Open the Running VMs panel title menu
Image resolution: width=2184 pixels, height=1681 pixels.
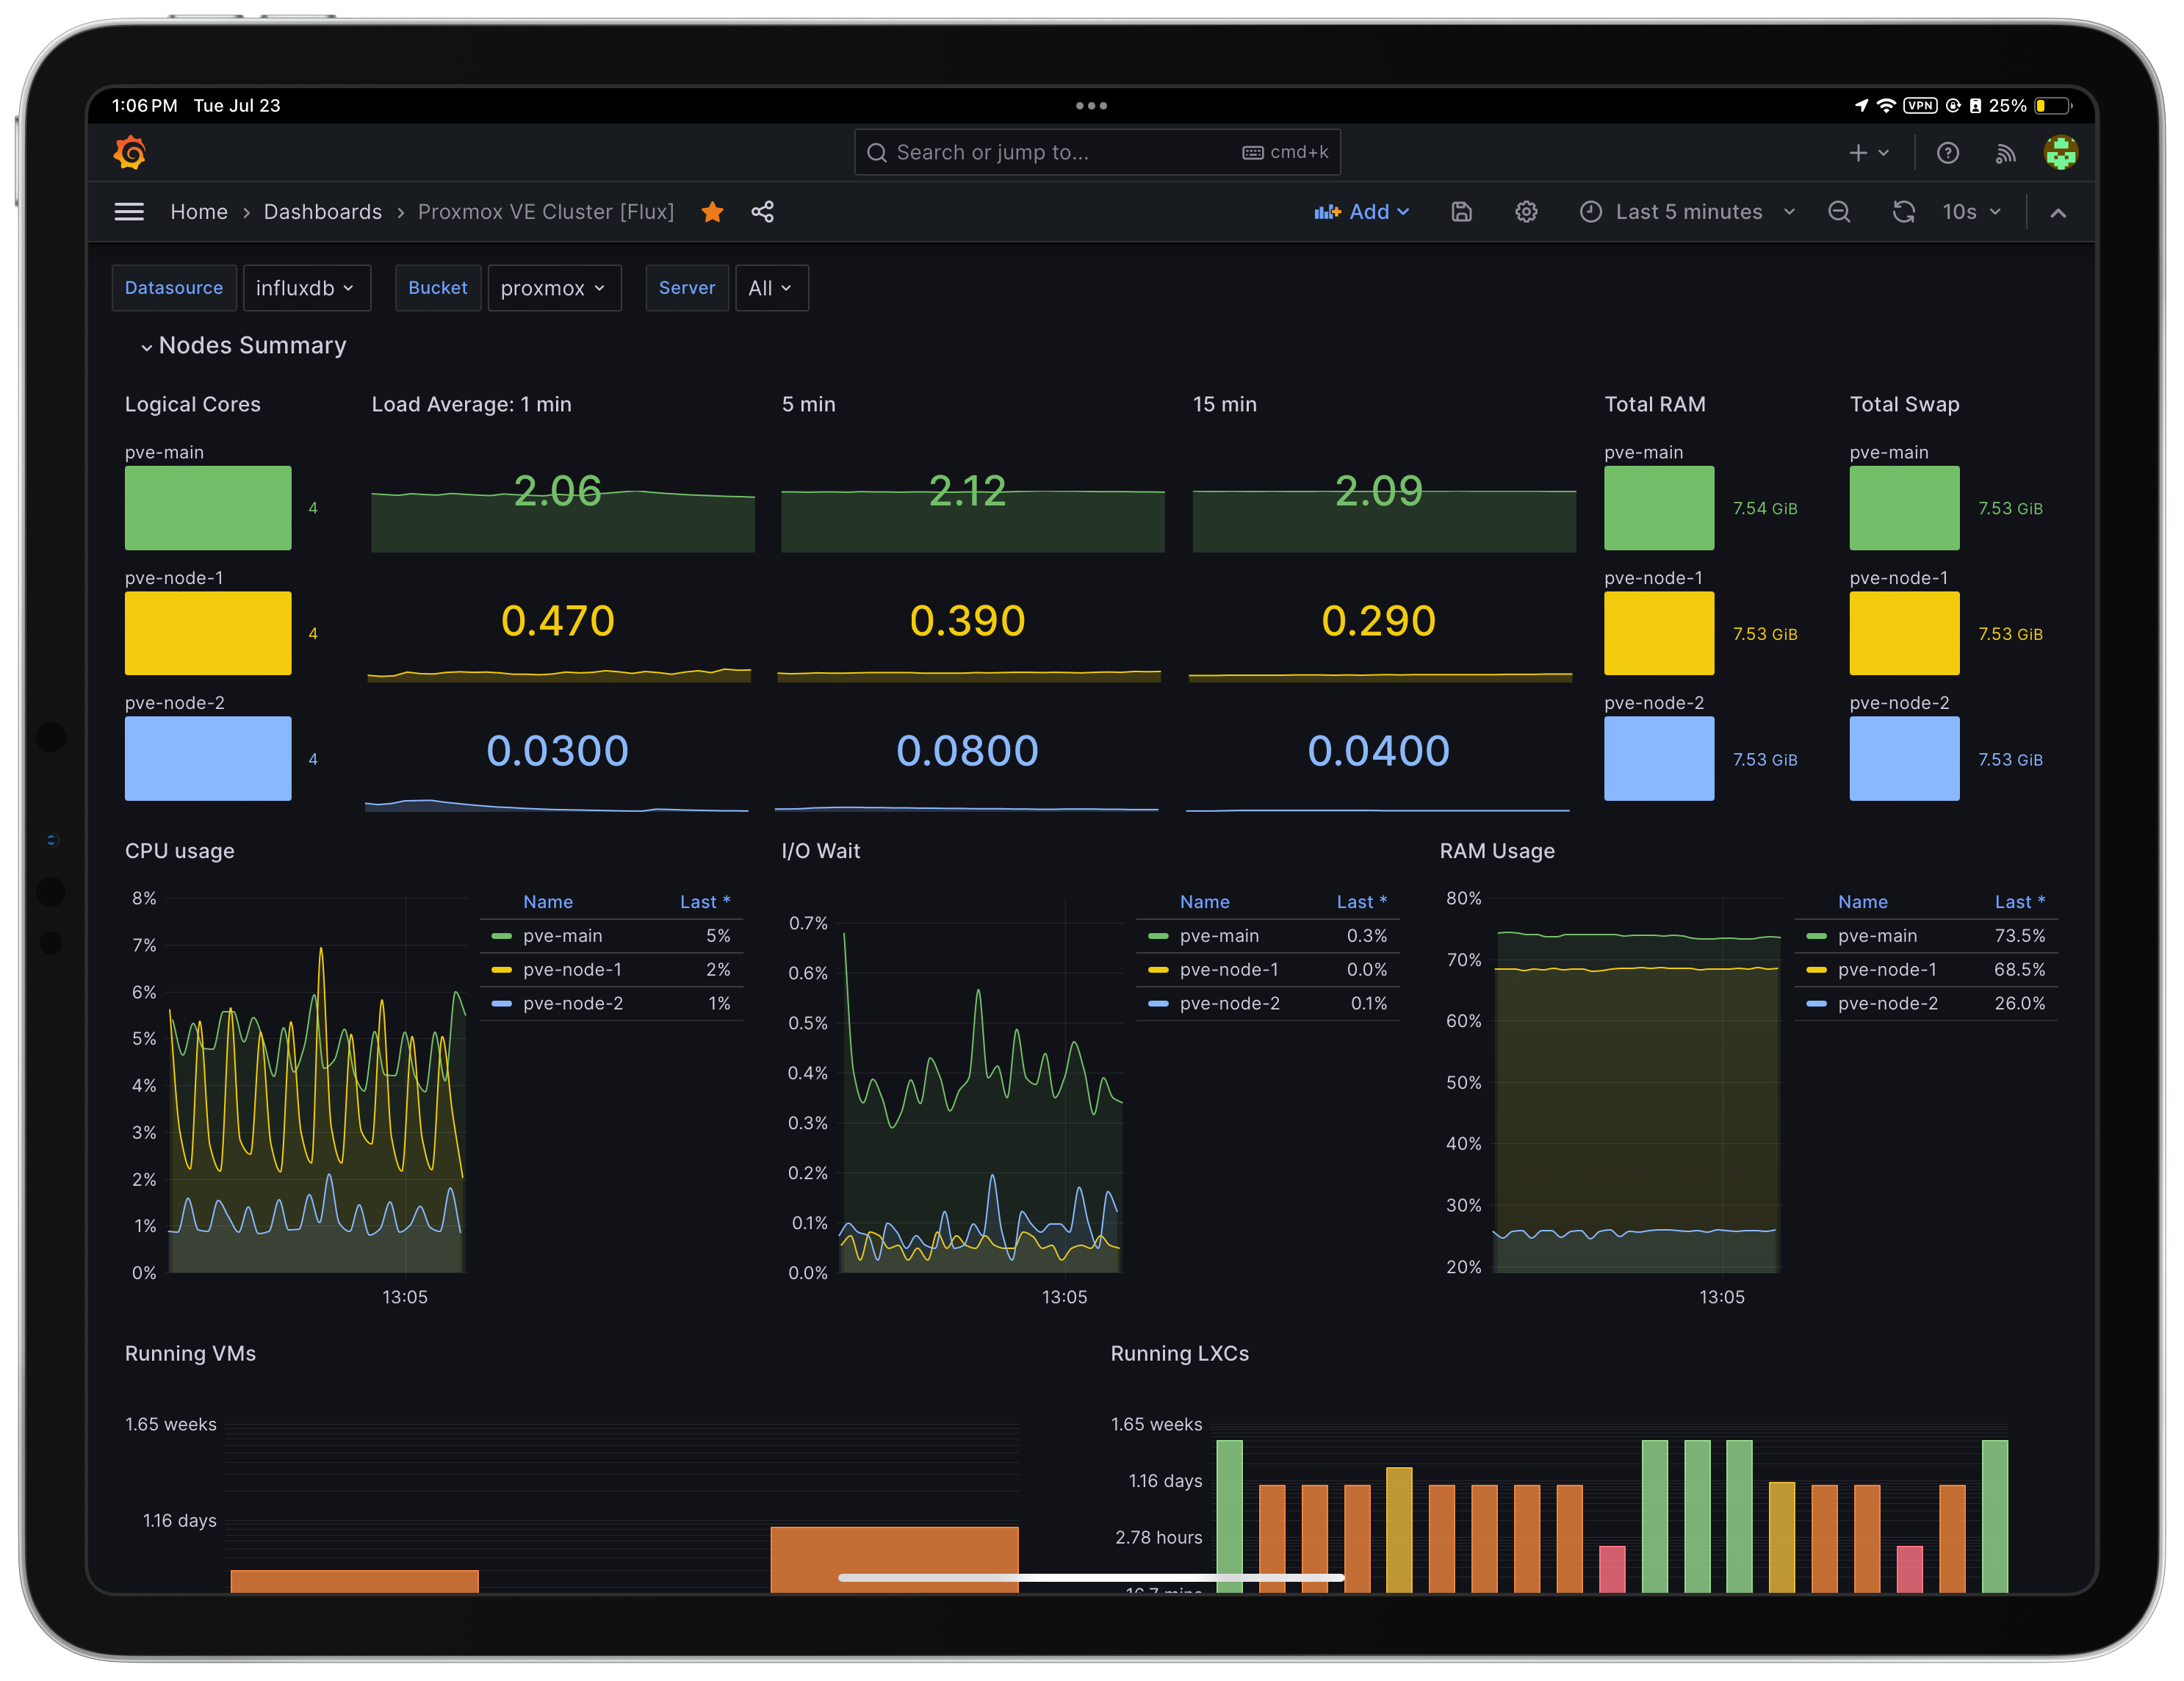(x=190, y=1353)
